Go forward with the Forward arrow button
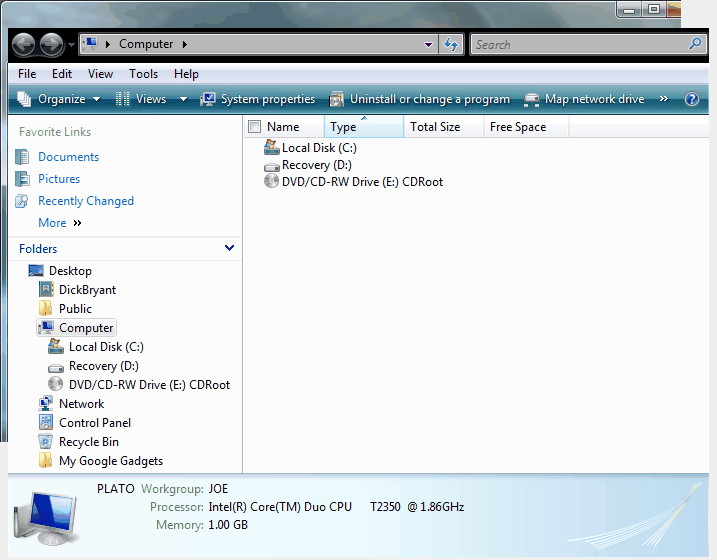The height and width of the screenshot is (560, 717). click(x=51, y=45)
